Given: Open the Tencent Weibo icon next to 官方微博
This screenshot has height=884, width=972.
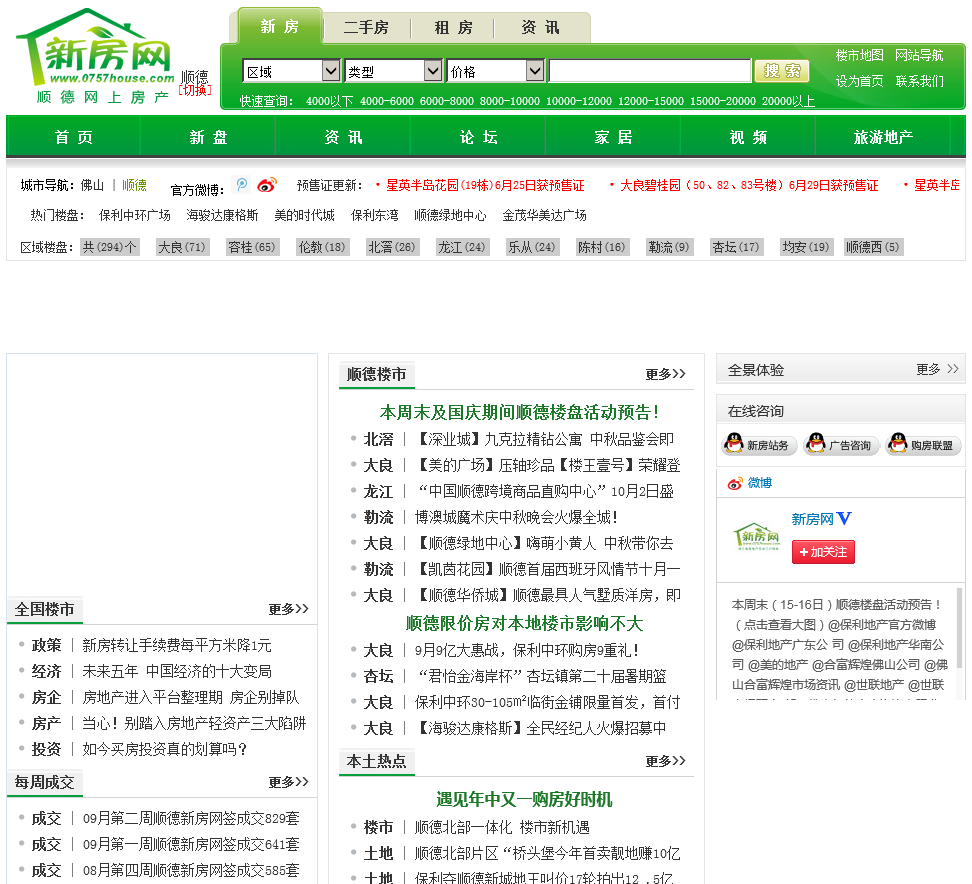Looking at the screenshot, I should pos(242,185).
